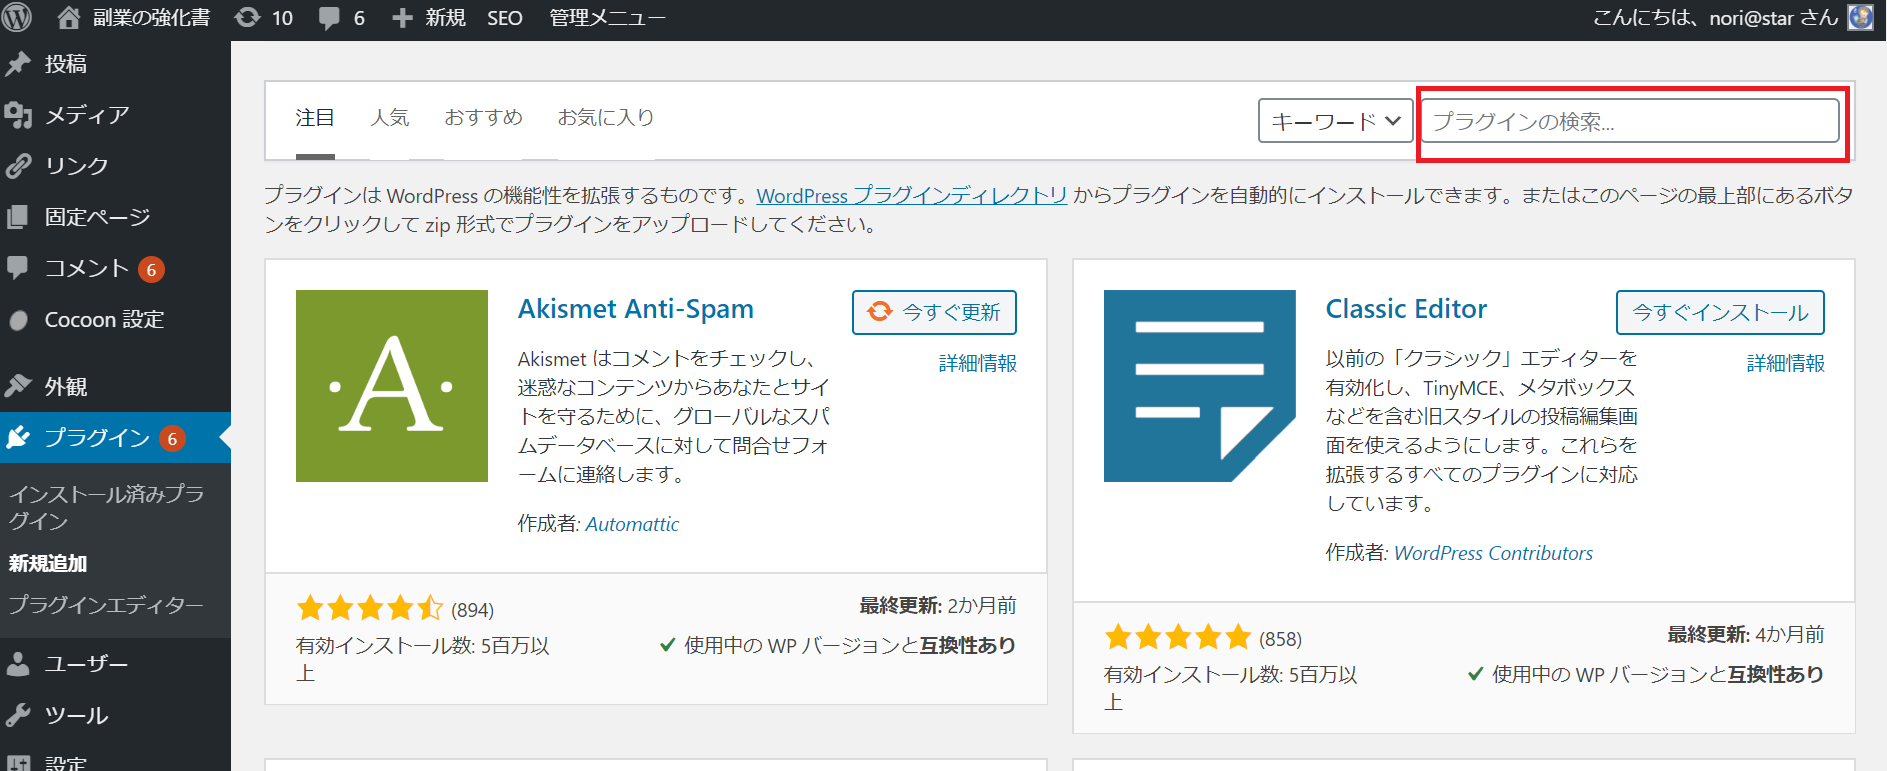This screenshot has width=1887, height=771.
Task: Click the Akismet Anti-Spam green logo
Action: [x=392, y=386]
